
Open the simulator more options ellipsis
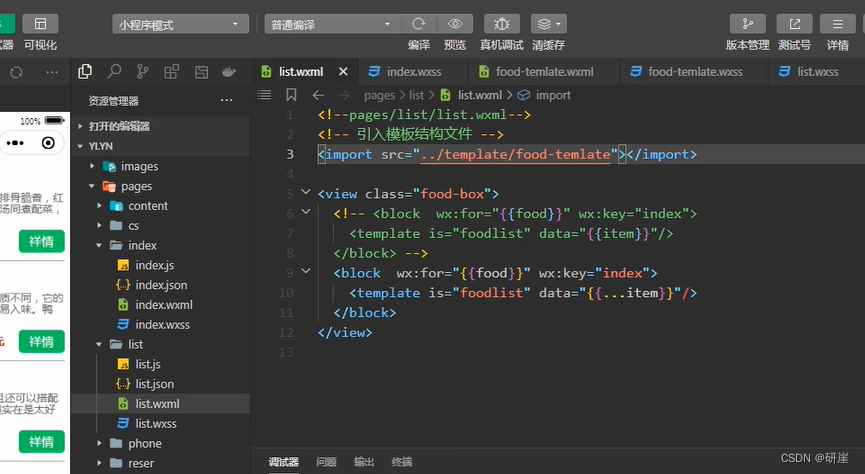[52, 72]
